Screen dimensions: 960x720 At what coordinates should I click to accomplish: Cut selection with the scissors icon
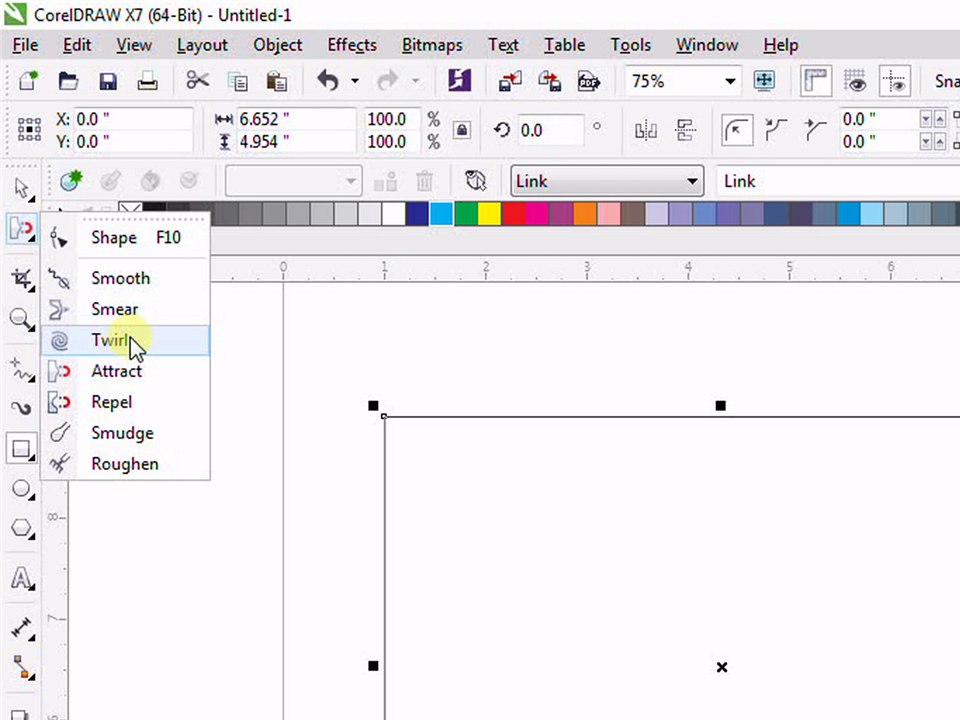click(197, 80)
